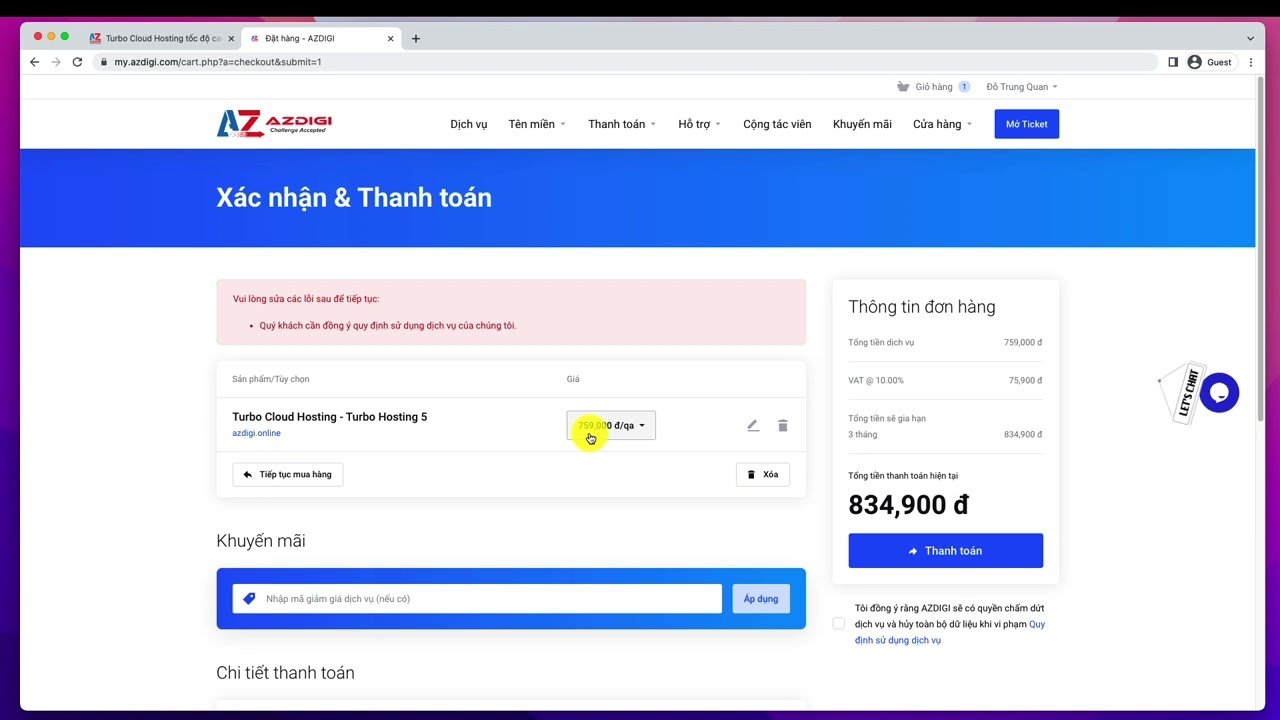Expand the Hỗ trợ menu

pos(699,124)
